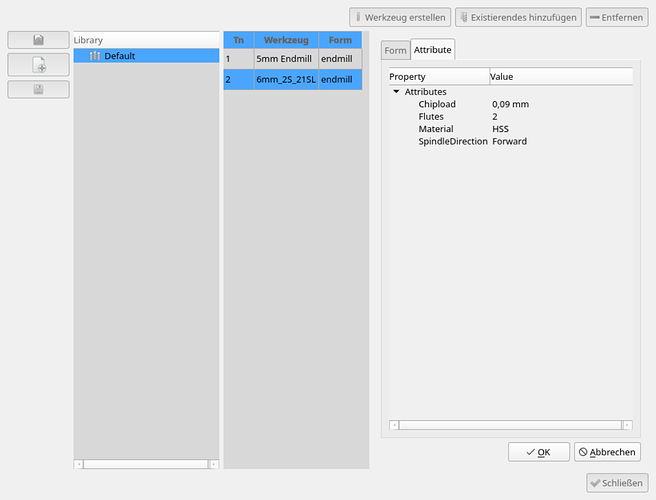Viewport: 656px width, 500px height.
Task: Click the new library icon button
Action: coord(38,65)
